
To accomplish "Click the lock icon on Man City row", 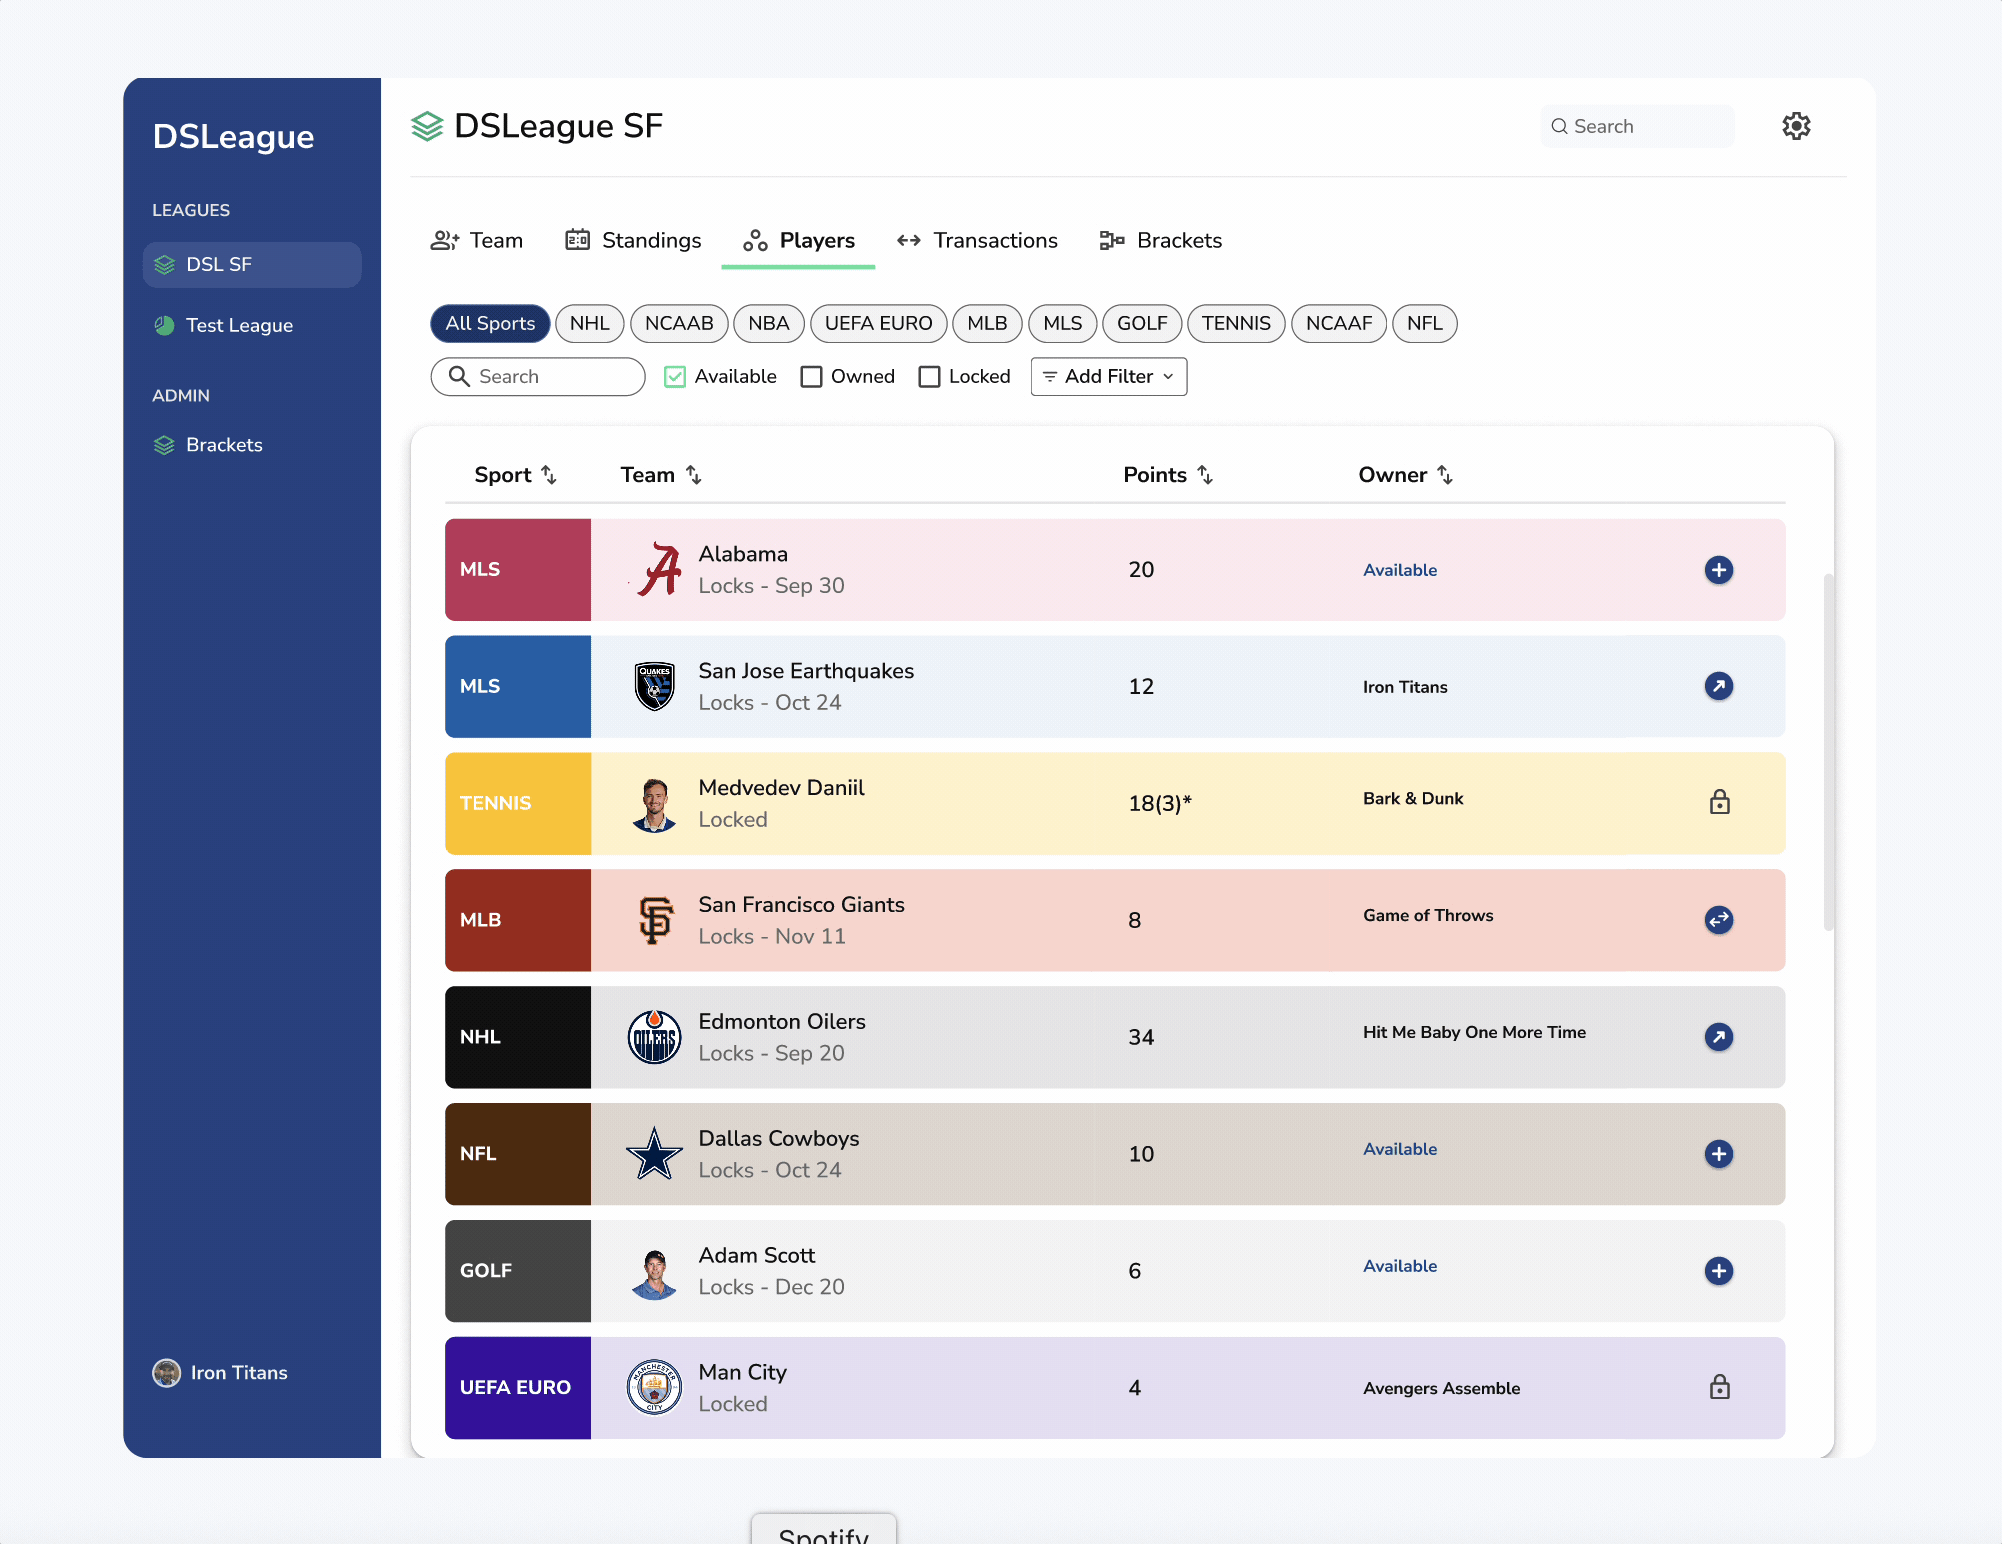I will 1719,1388.
